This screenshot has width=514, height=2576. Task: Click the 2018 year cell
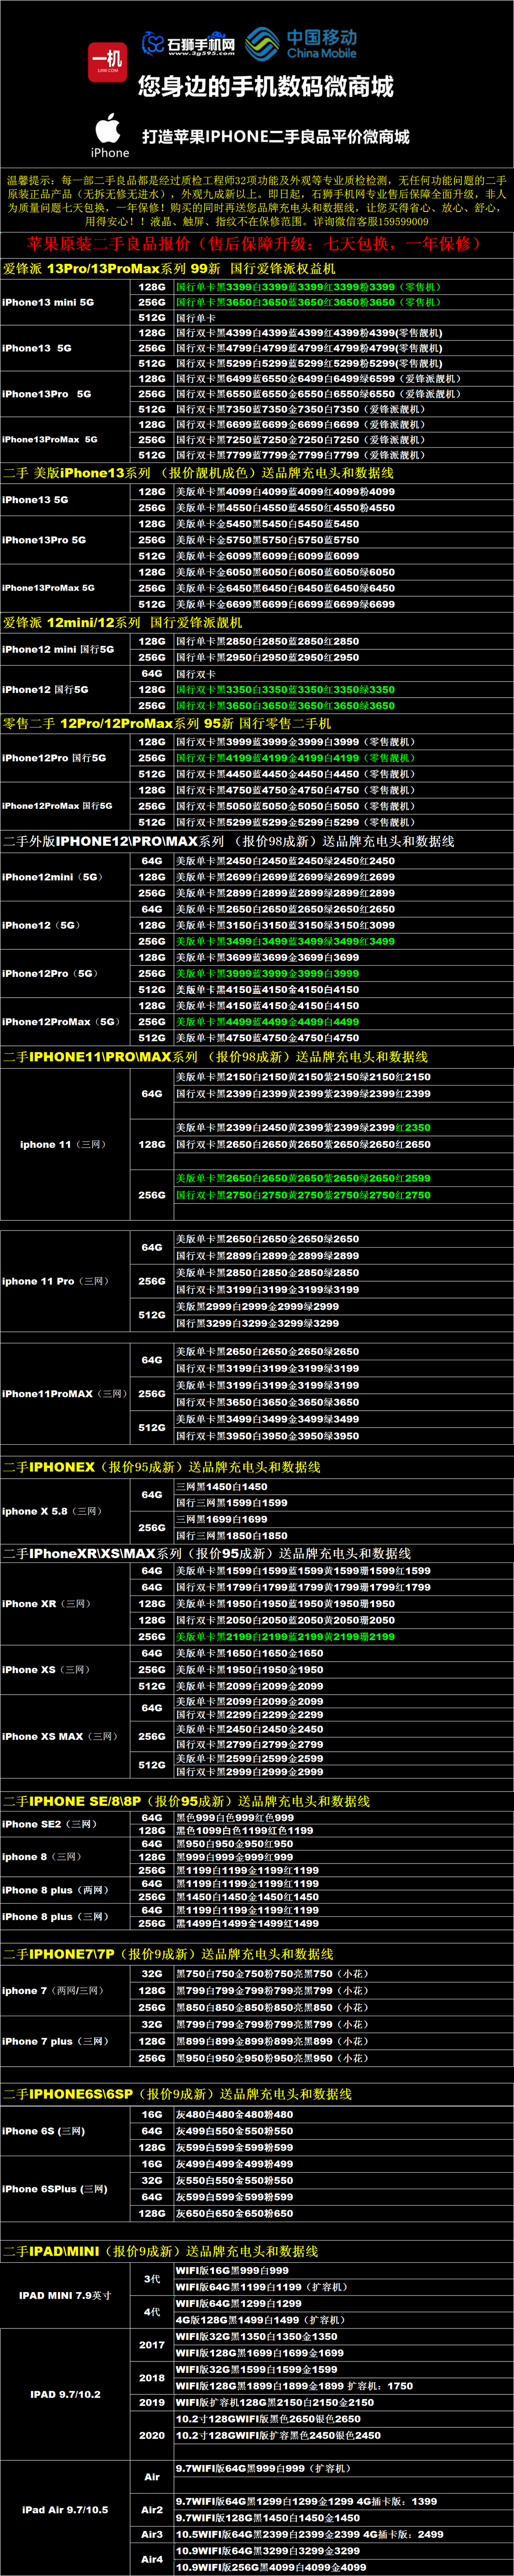click(x=152, y=2377)
